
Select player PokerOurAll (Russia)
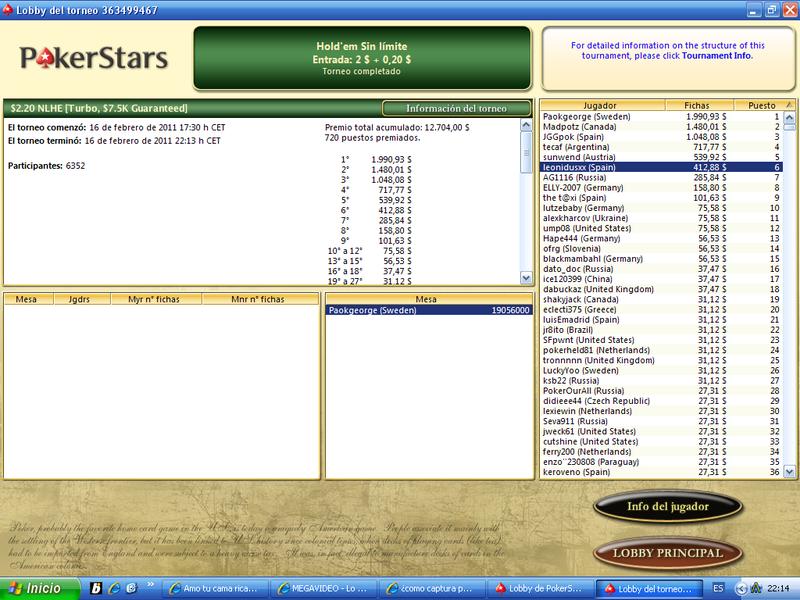pos(661,391)
